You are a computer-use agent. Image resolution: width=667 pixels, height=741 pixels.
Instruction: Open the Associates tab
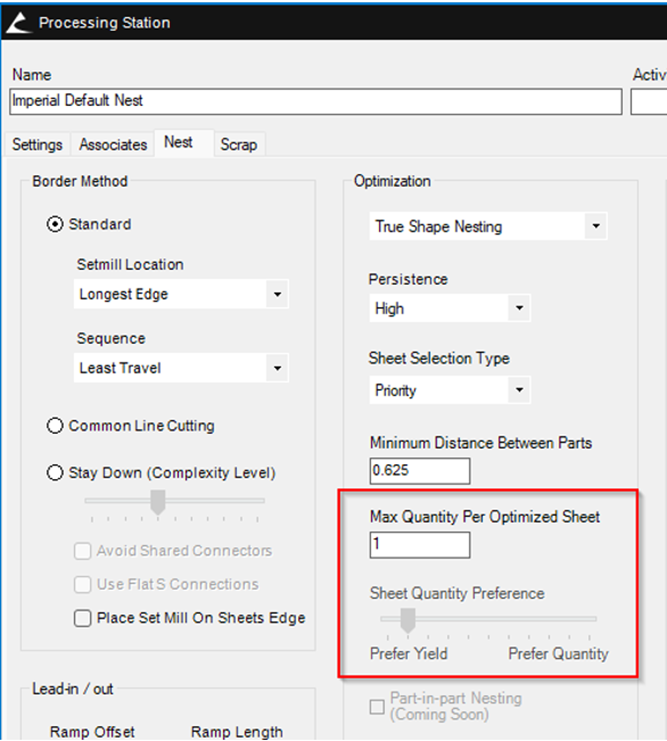(113, 145)
